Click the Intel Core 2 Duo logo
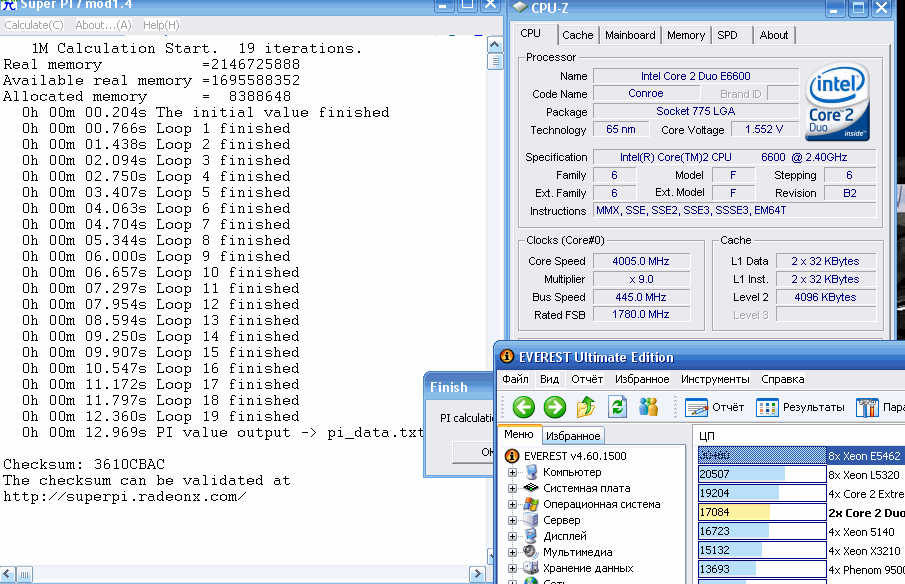The width and height of the screenshot is (905, 584). pyautogui.click(x=838, y=103)
